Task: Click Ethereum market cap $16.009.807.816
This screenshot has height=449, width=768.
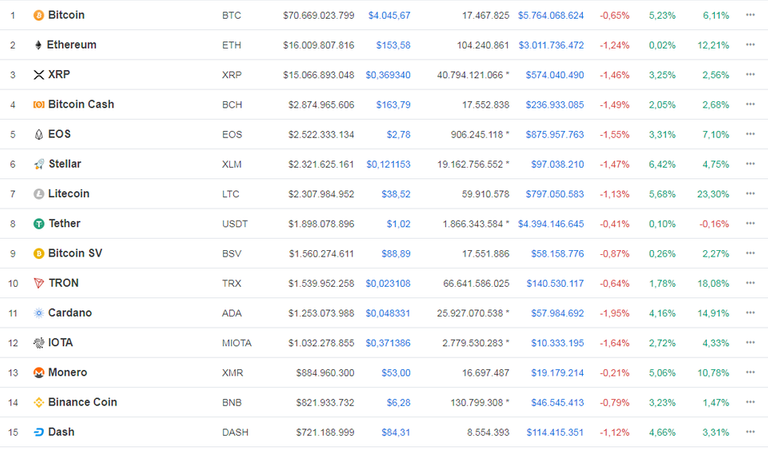Action: (318, 46)
